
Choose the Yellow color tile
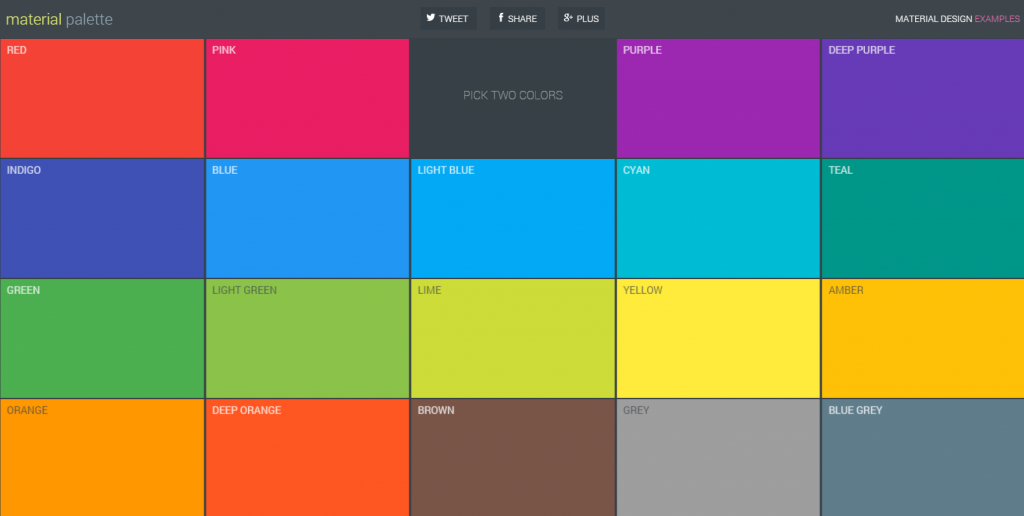(x=718, y=339)
